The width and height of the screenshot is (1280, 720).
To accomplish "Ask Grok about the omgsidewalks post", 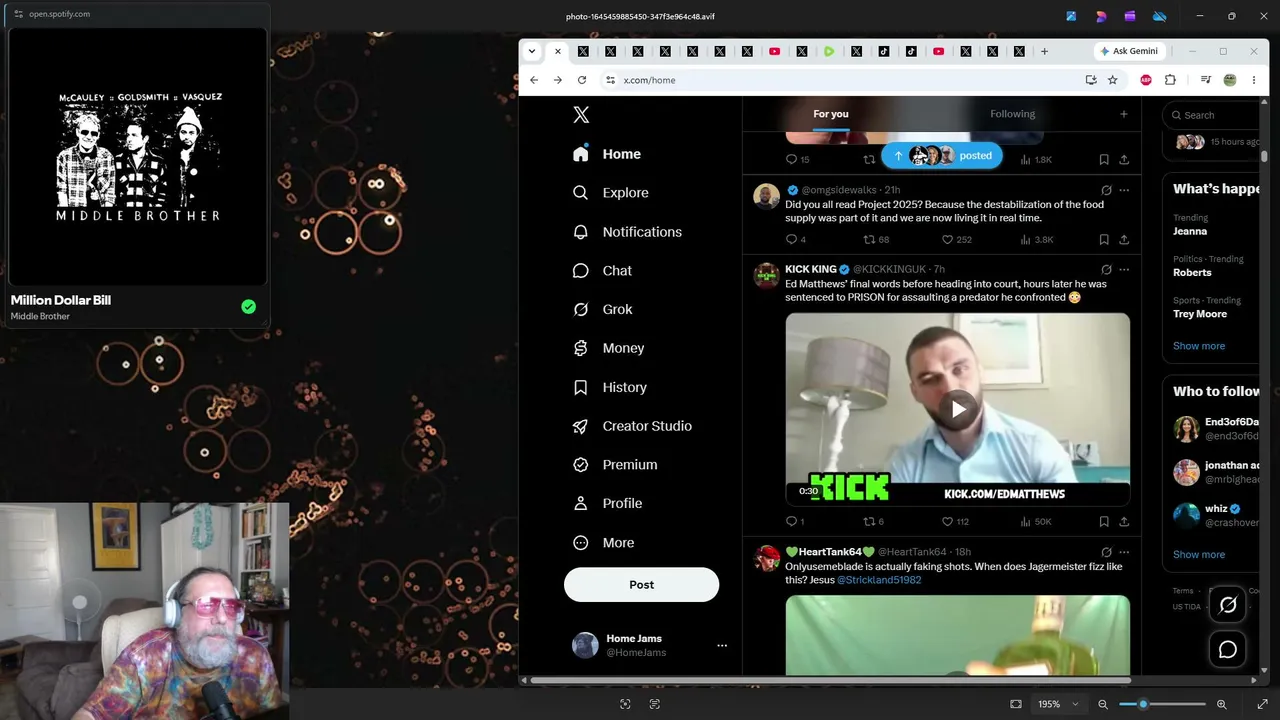I will tap(1106, 190).
